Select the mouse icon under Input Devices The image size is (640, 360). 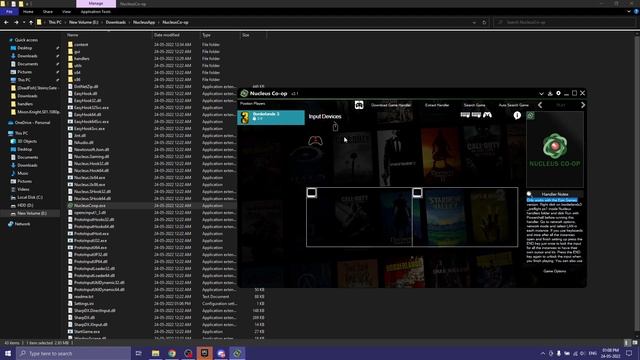click(335, 127)
